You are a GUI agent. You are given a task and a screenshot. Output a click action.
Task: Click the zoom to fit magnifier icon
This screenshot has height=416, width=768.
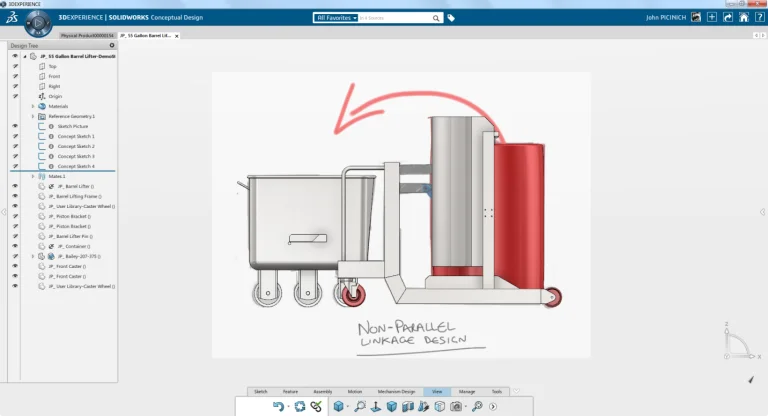point(360,406)
